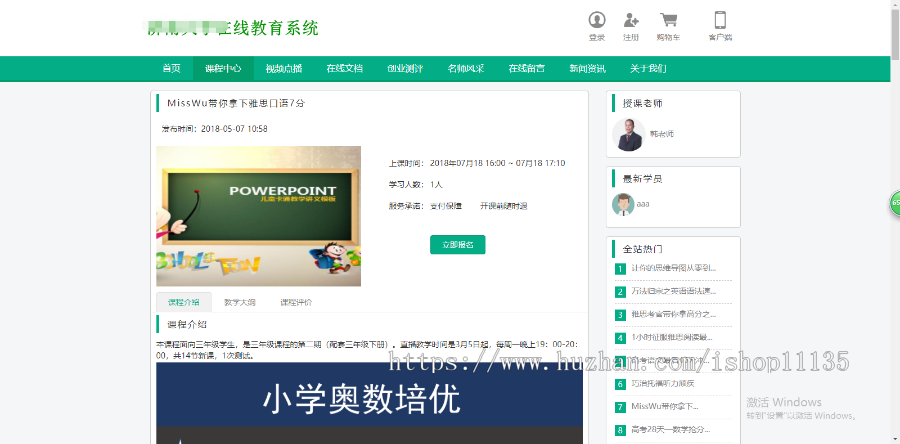This screenshot has width=900, height=444.
Task: Switch to the 课程评价 tab
Action: [296, 302]
